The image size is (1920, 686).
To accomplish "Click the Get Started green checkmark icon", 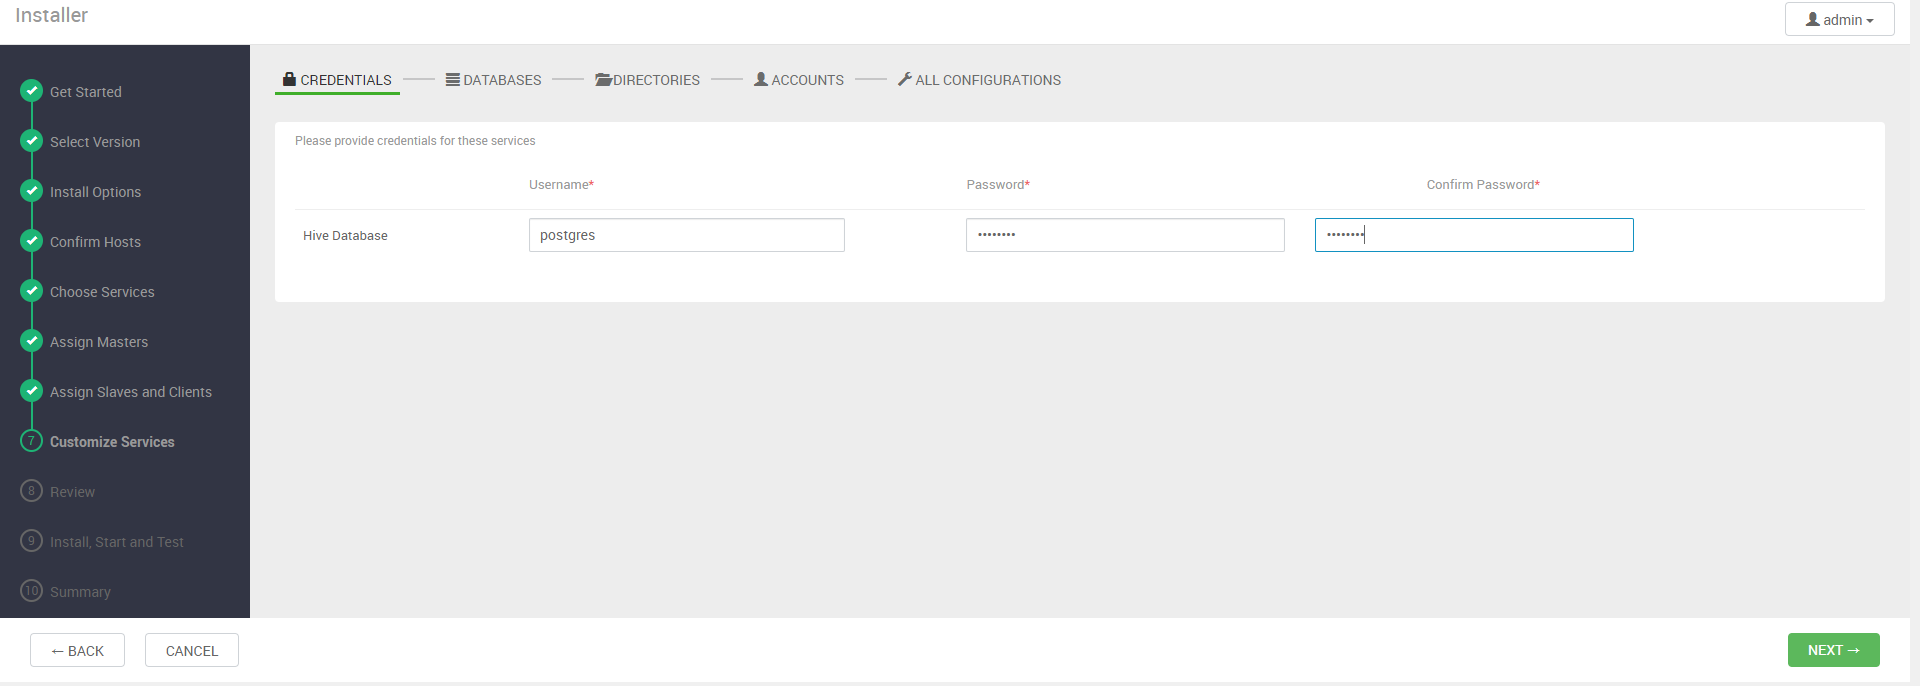I will tap(31, 91).
